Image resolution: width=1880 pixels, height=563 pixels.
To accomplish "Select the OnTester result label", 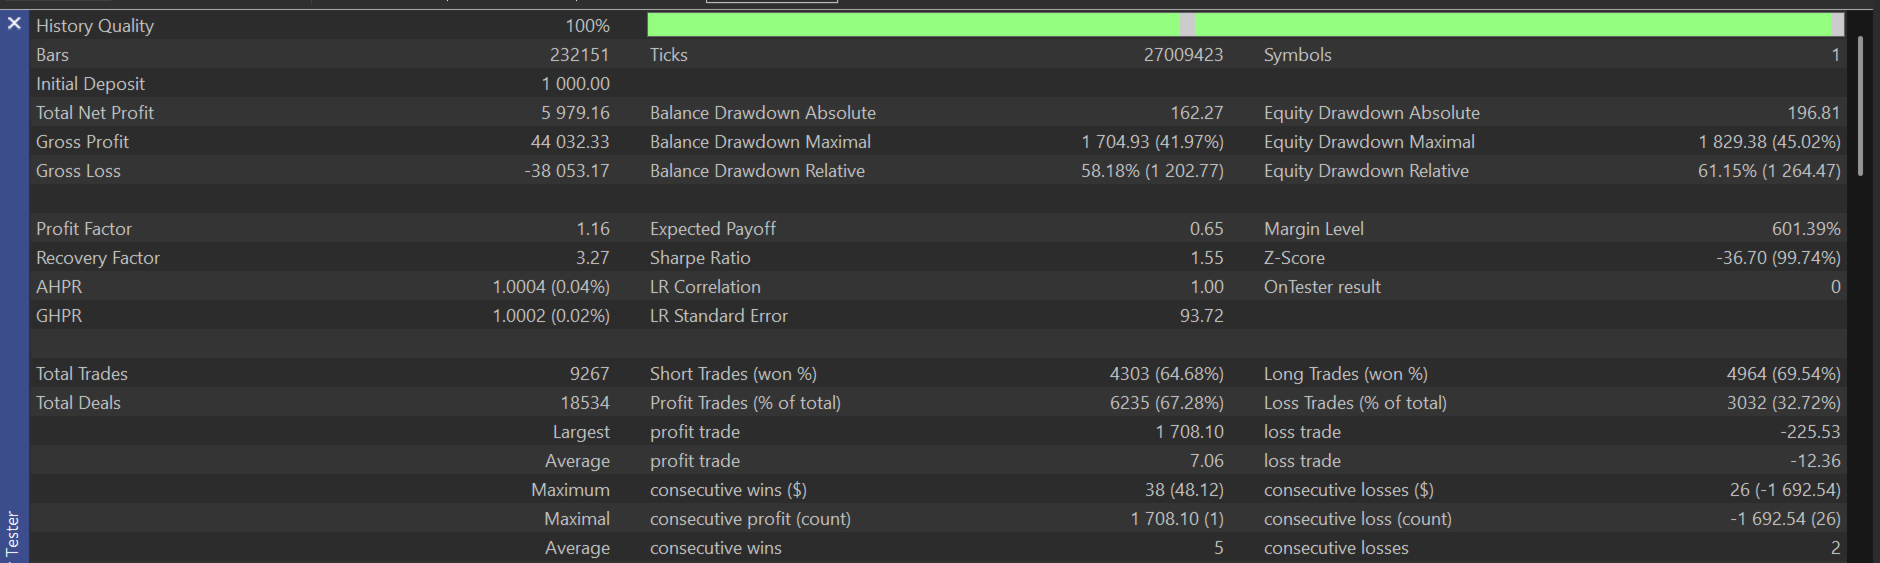I will pyautogui.click(x=1322, y=287).
